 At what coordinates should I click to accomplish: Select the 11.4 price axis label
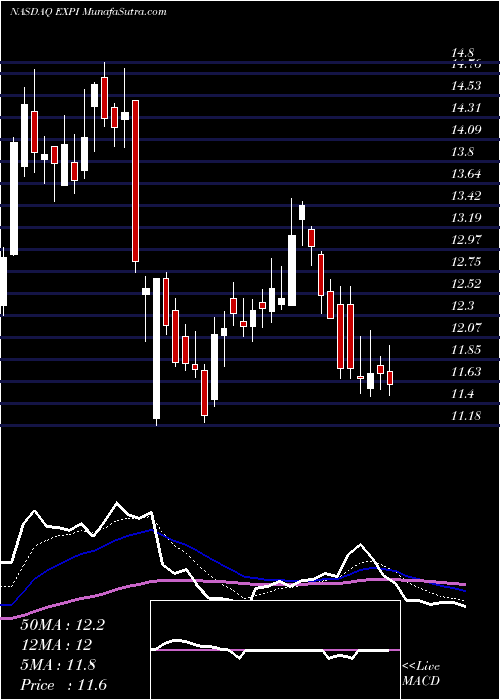463,394
